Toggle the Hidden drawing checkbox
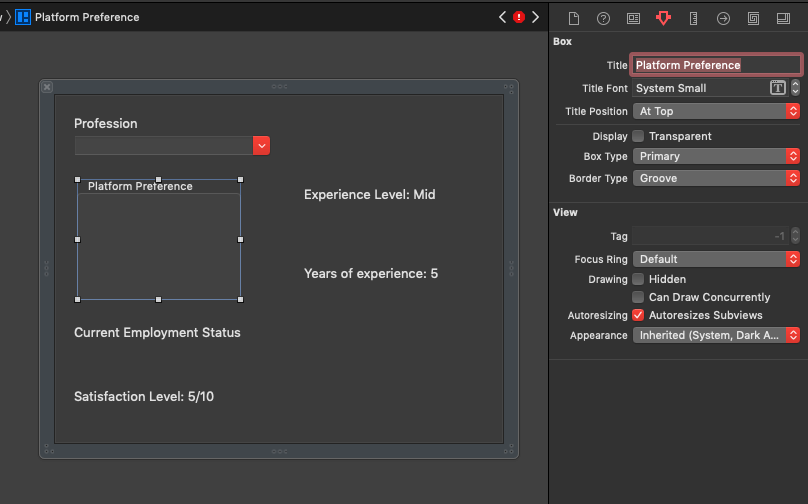 point(638,279)
